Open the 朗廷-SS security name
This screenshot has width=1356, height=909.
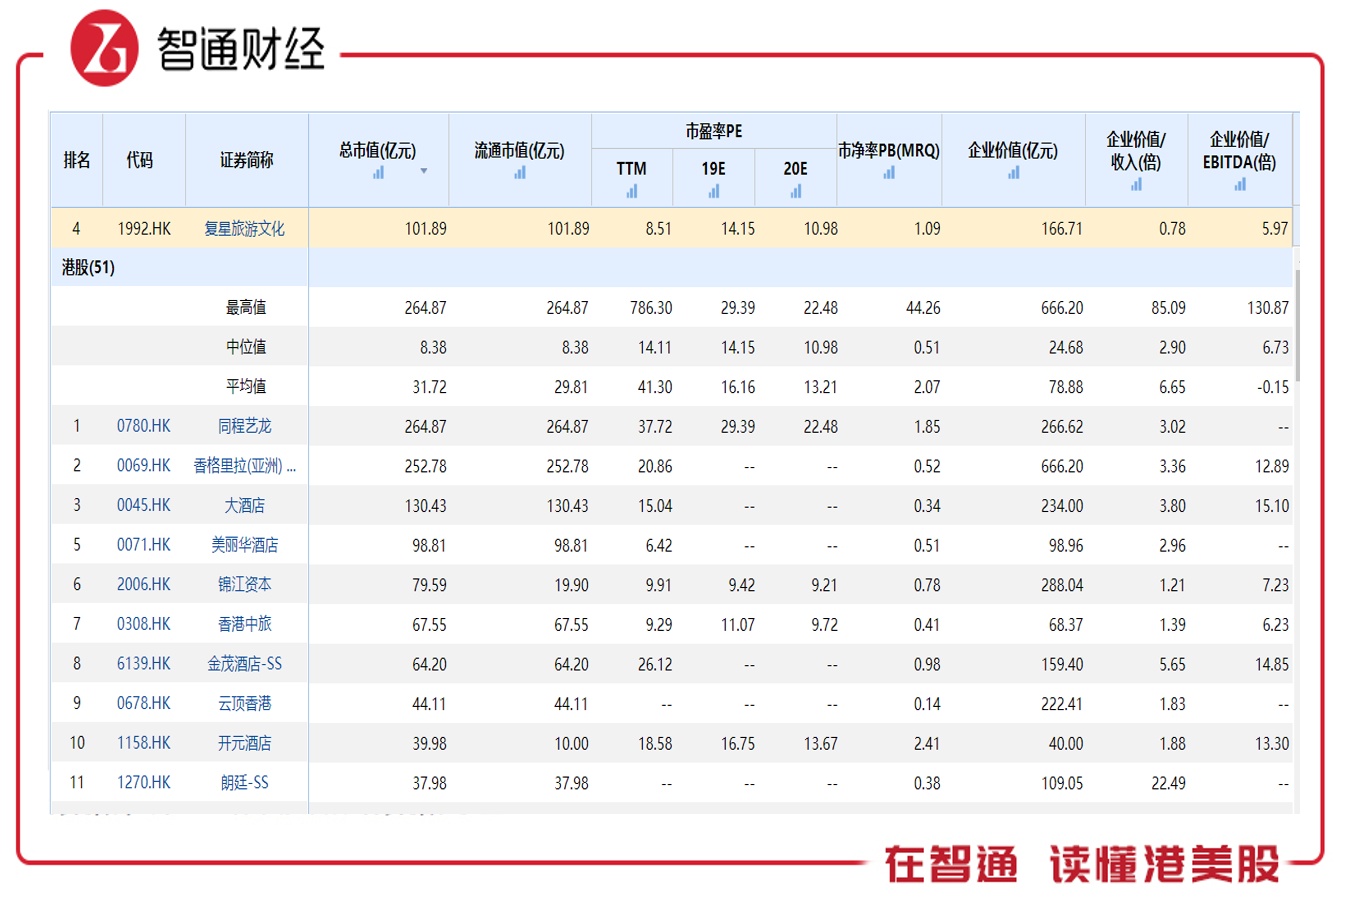(x=245, y=783)
